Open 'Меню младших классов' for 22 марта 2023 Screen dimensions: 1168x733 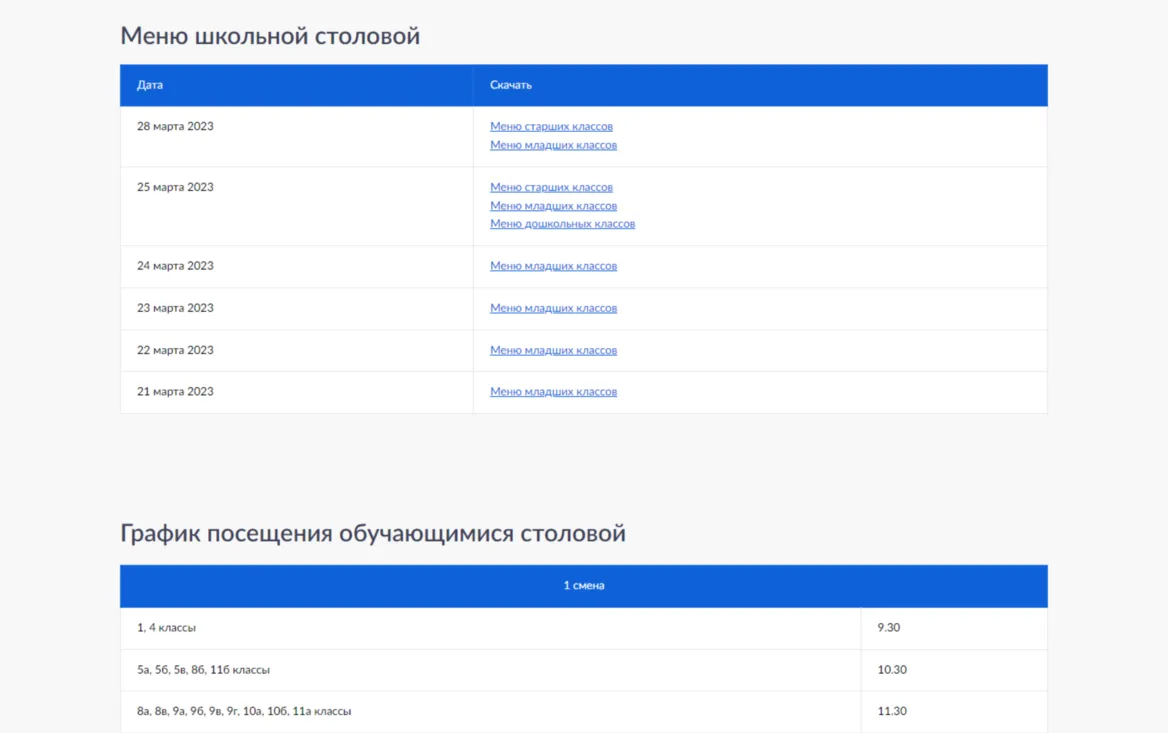553,350
